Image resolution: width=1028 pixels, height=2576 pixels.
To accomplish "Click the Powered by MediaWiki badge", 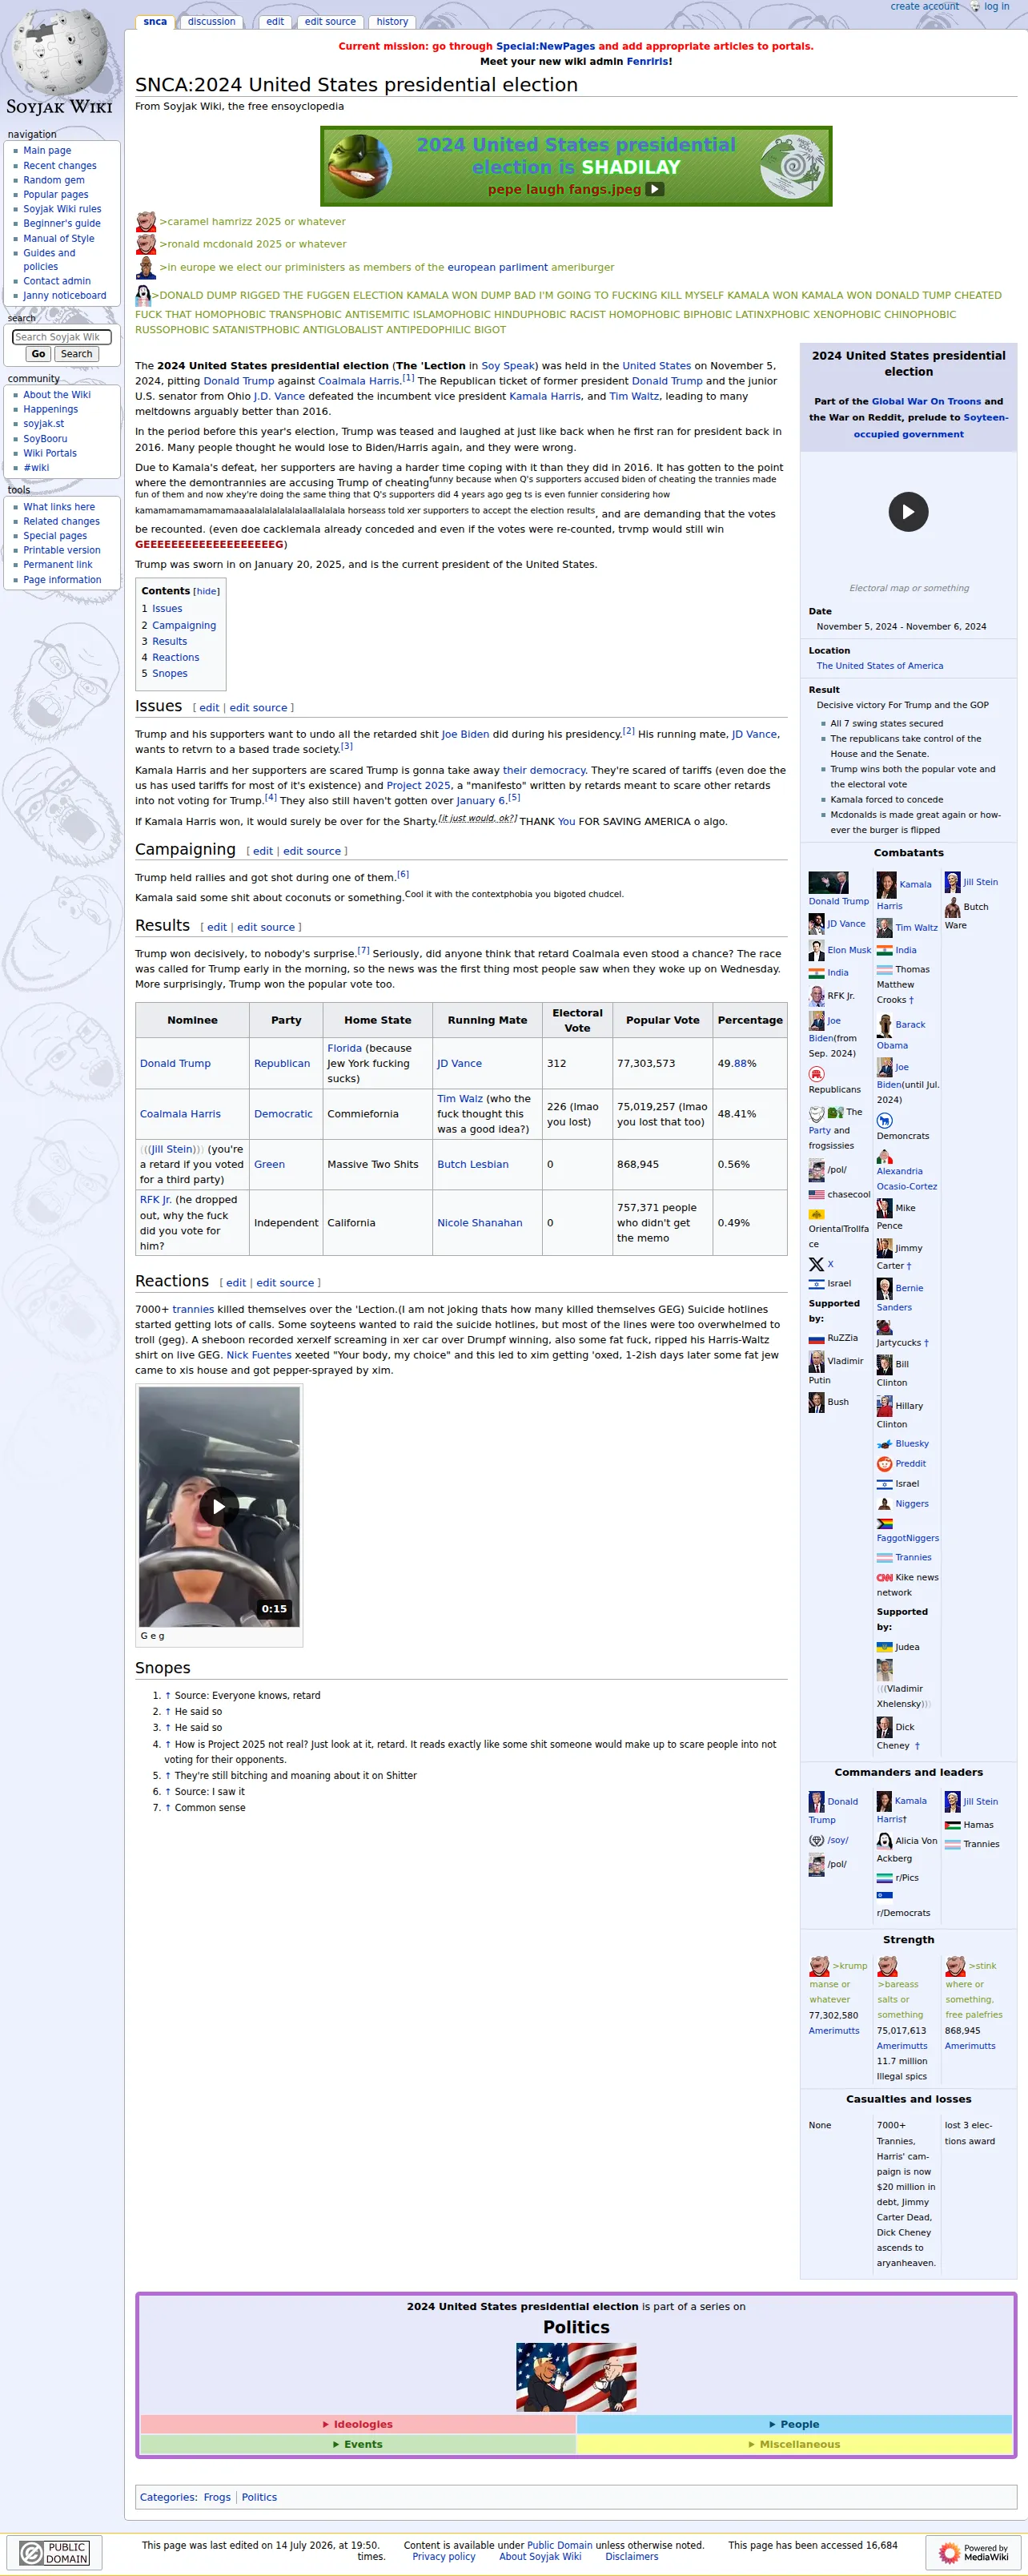I will tap(974, 2552).
